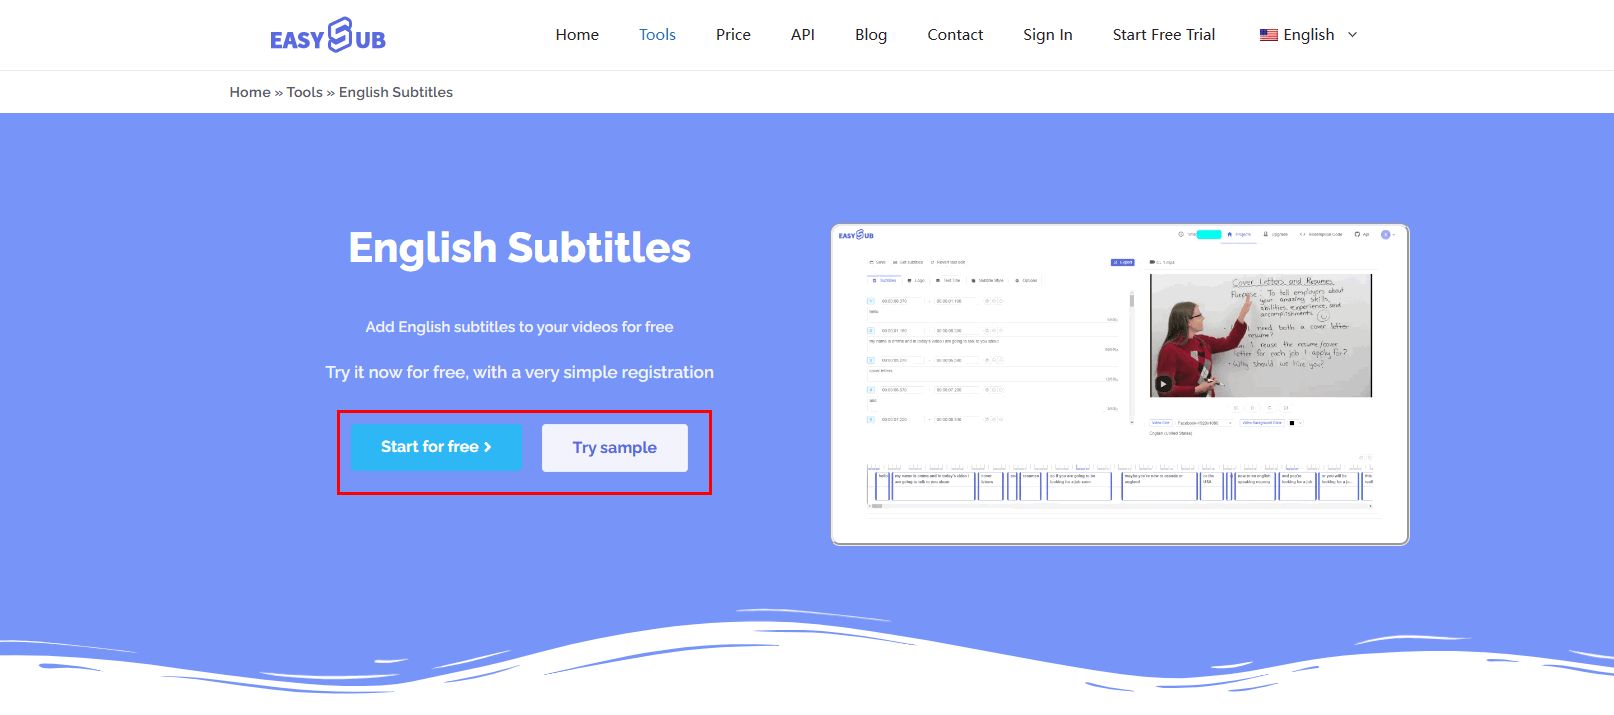Image resolution: width=1614 pixels, height=715 pixels.
Task: Click Start Free Trial in navigation
Action: click(x=1164, y=35)
